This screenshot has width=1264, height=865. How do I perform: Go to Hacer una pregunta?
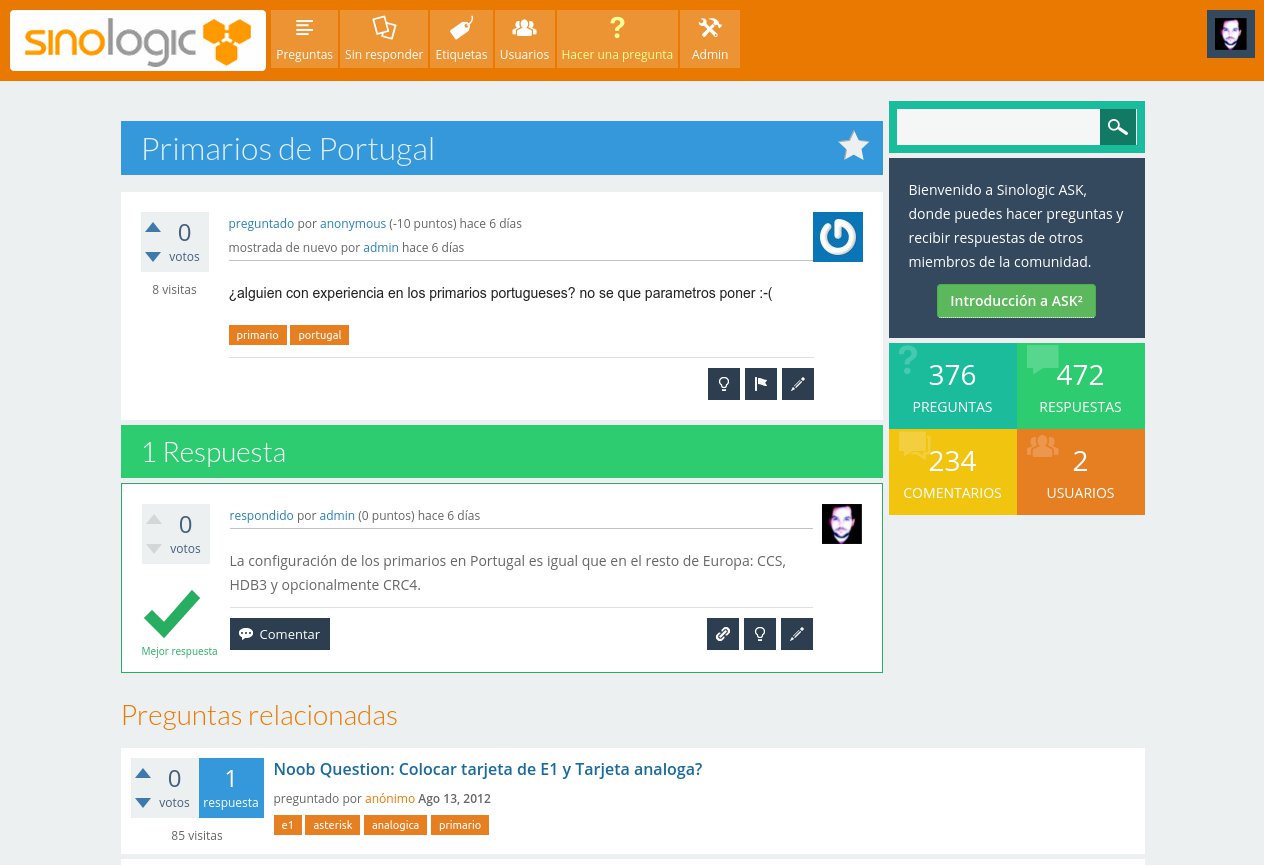coord(617,39)
